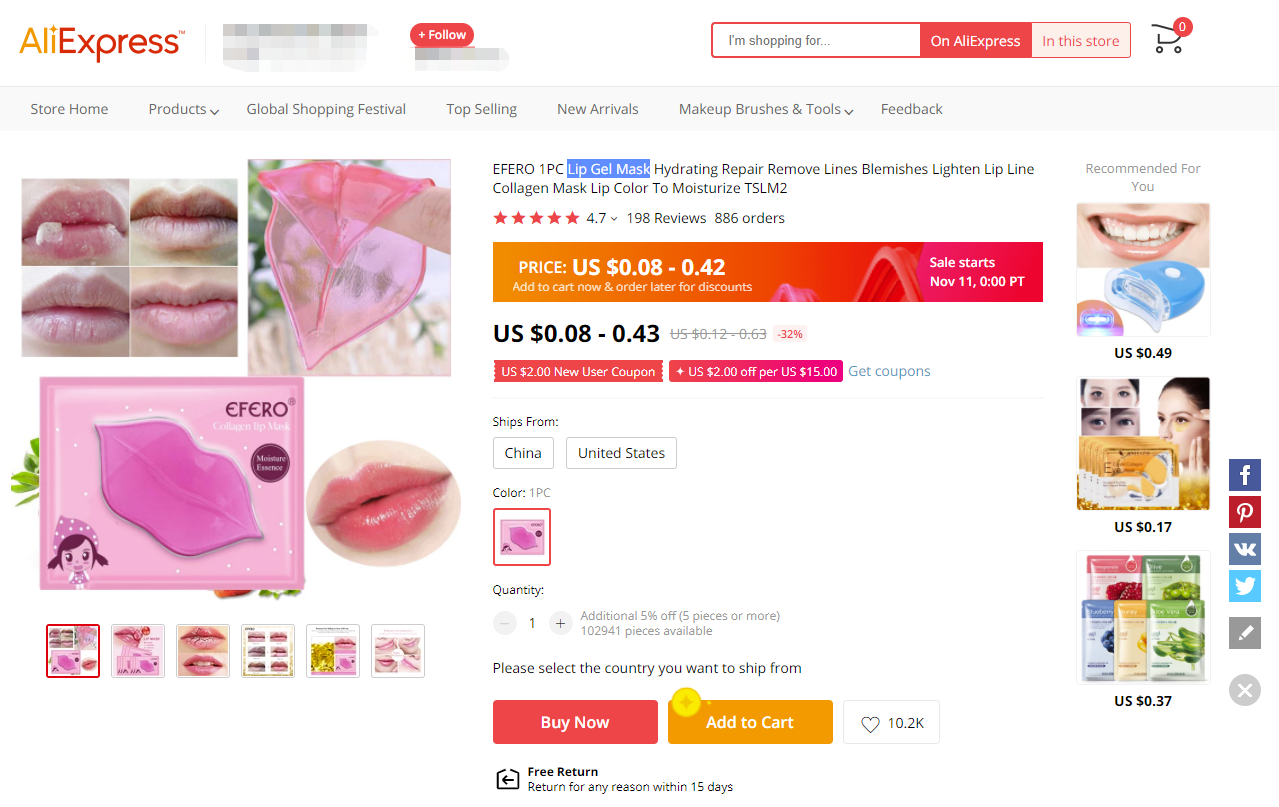This screenshot has width=1279, height=807.
Task: Open the Top Selling tab
Action: (481, 109)
